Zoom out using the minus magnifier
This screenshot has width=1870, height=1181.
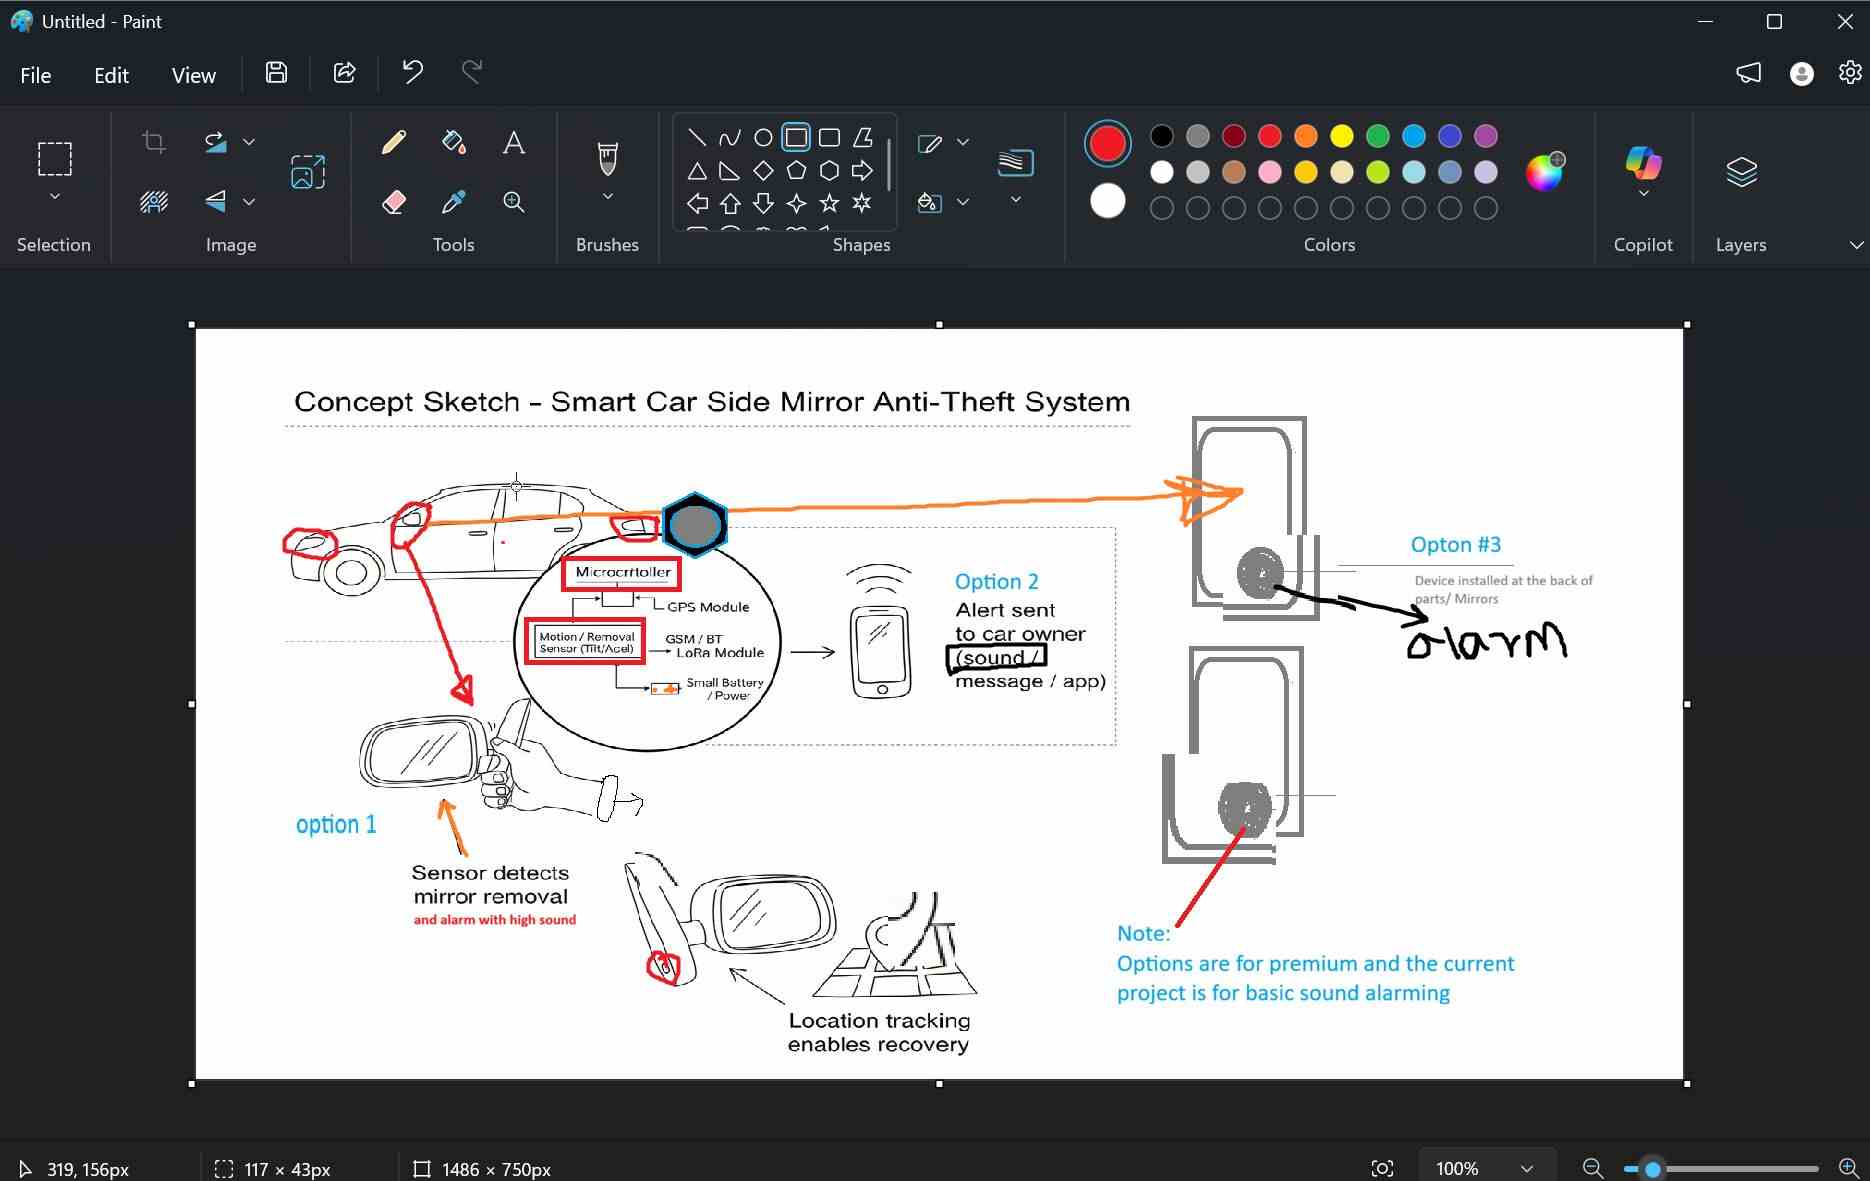[x=1593, y=1168]
